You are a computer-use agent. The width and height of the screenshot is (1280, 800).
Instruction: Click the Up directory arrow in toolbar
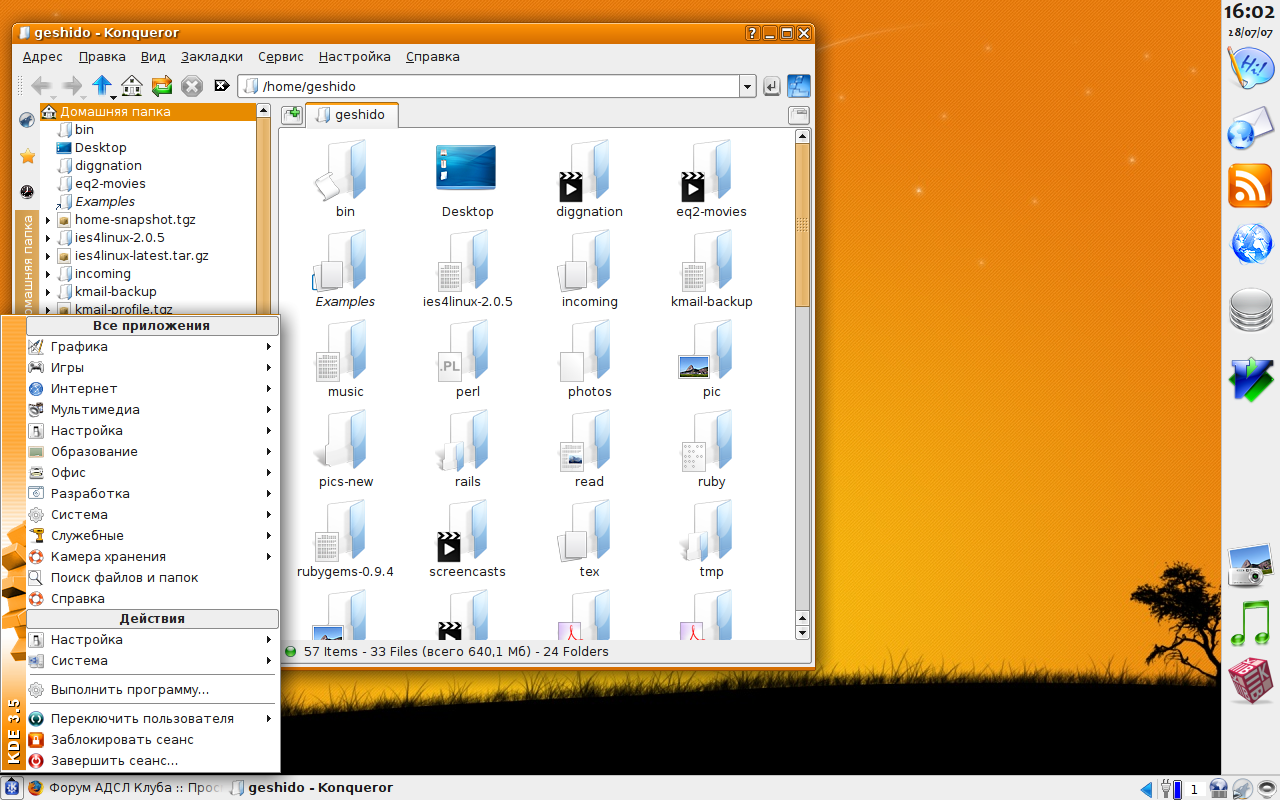tap(101, 86)
